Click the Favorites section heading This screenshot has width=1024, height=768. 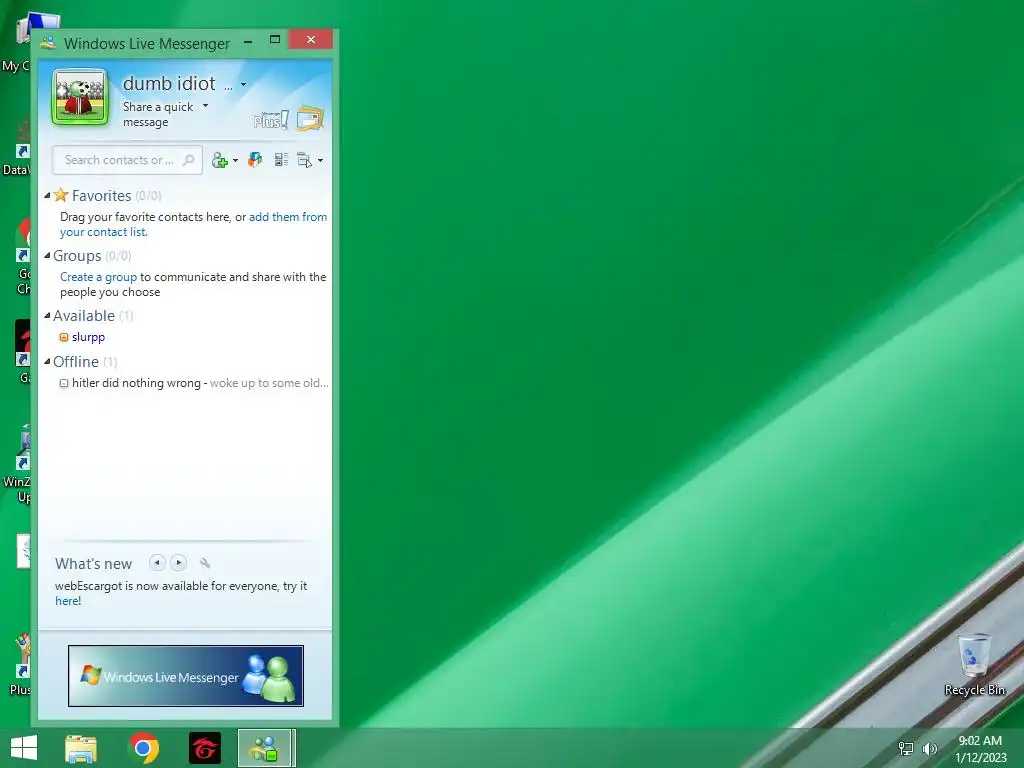101,195
